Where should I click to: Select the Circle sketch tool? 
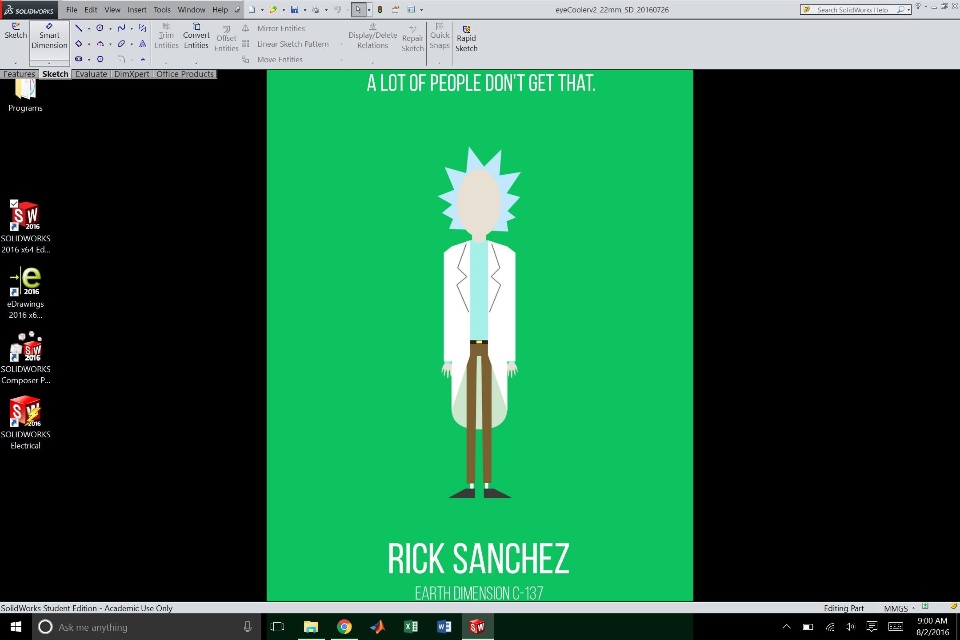pos(99,28)
